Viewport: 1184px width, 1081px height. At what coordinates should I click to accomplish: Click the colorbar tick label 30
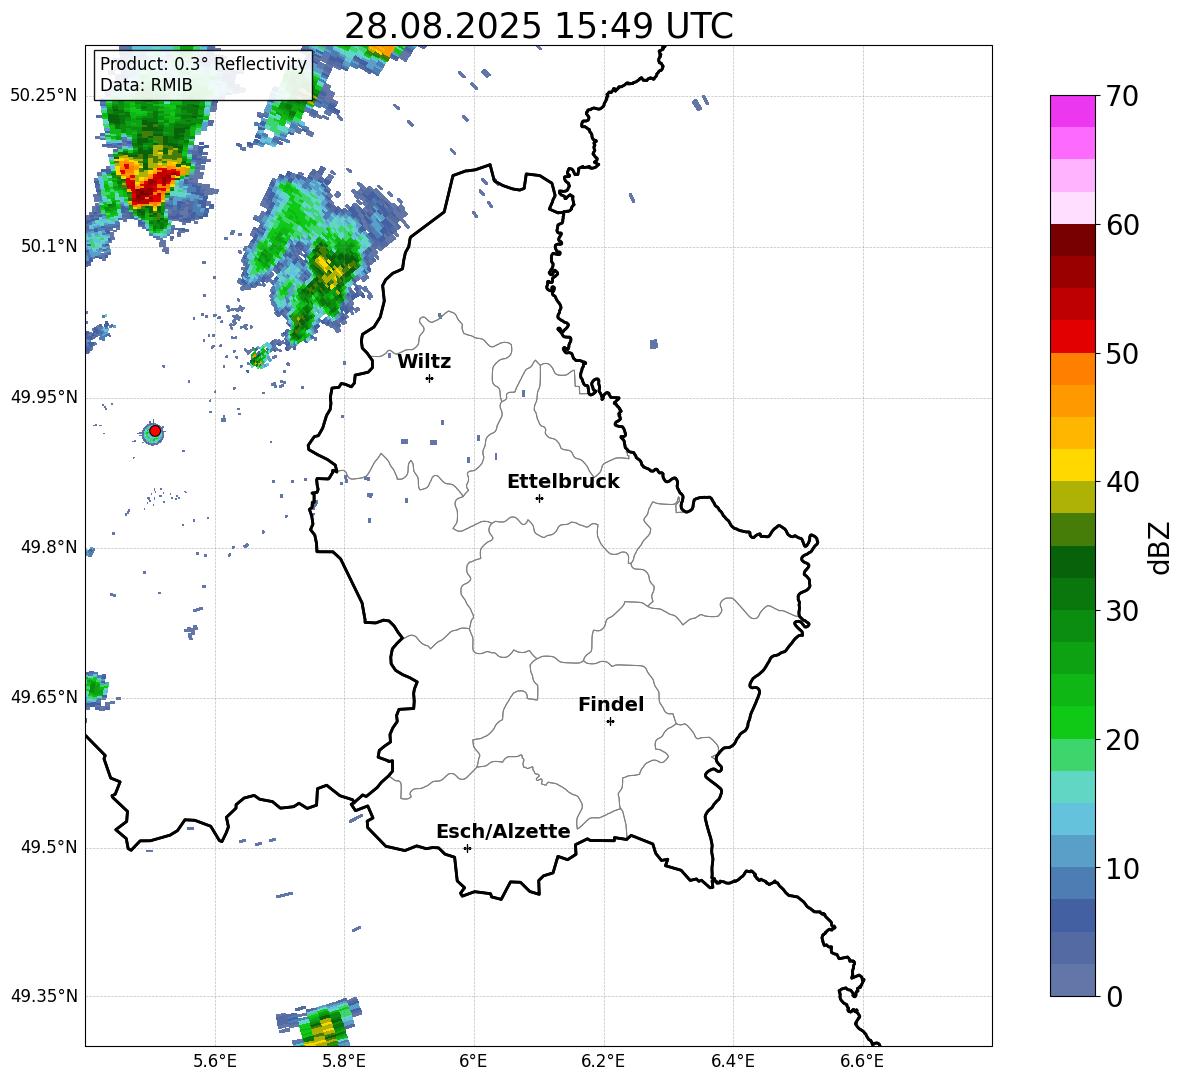[x=1122, y=611]
